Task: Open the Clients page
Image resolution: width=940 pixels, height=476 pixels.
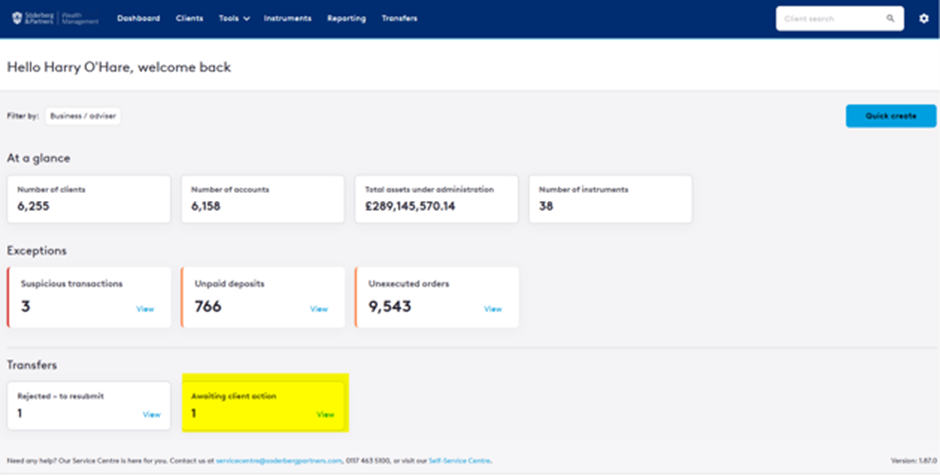Action: click(x=189, y=18)
